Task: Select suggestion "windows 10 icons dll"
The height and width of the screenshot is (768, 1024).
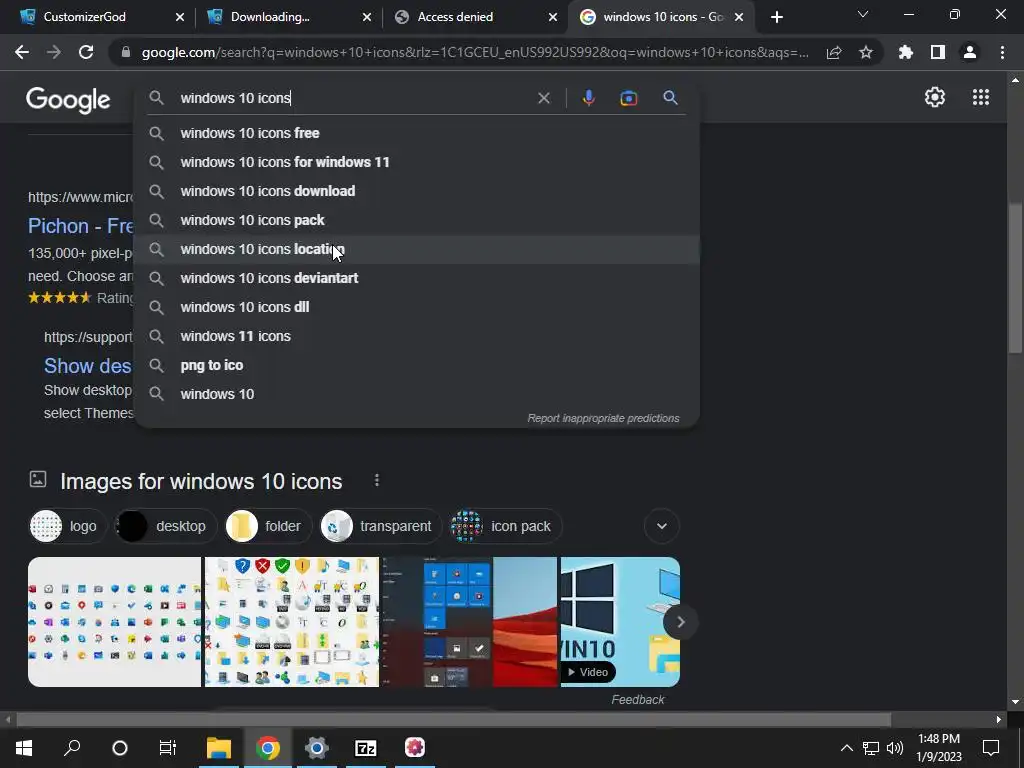Action: tap(417, 307)
